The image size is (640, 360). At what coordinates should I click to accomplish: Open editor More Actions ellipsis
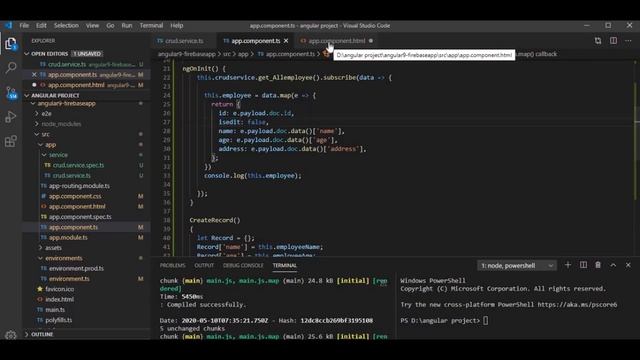click(628, 40)
